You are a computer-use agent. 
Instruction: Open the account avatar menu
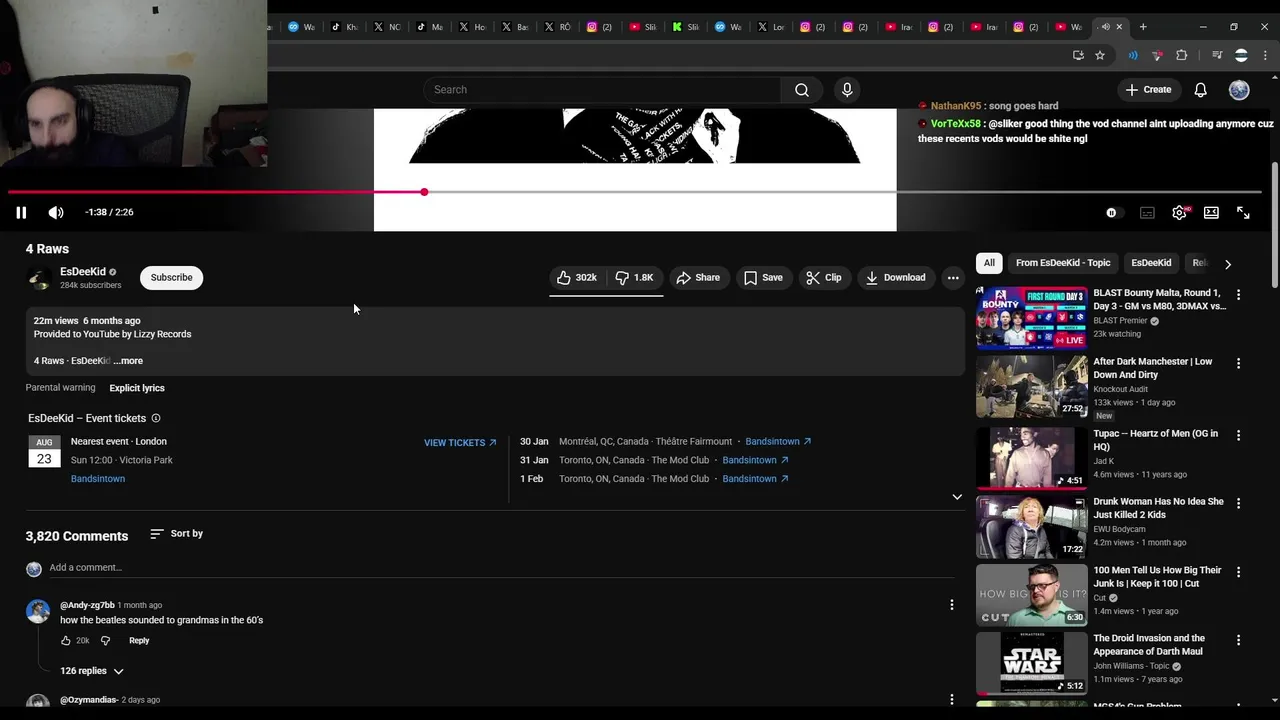pyautogui.click(x=1239, y=90)
